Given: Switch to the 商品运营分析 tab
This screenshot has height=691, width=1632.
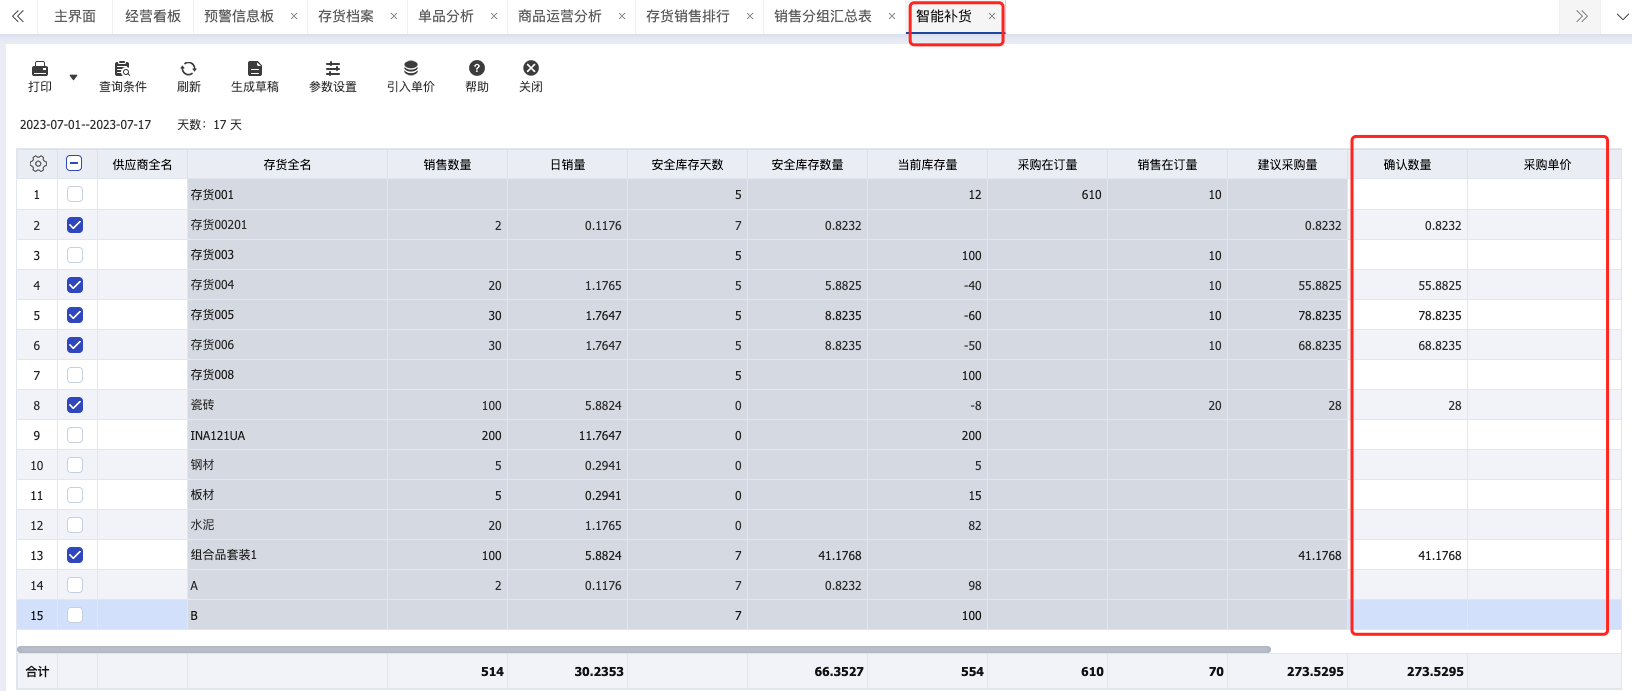Looking at the screenshot, I should (560, 16).
